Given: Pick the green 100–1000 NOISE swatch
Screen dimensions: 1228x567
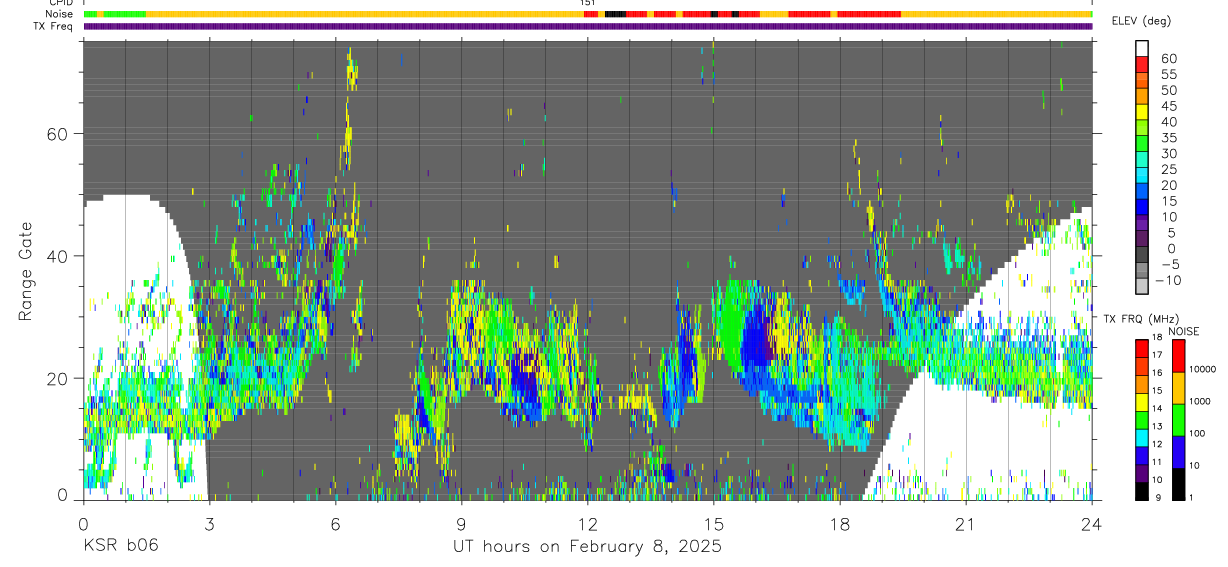Looking at the screenshot, I should 1177,420.
